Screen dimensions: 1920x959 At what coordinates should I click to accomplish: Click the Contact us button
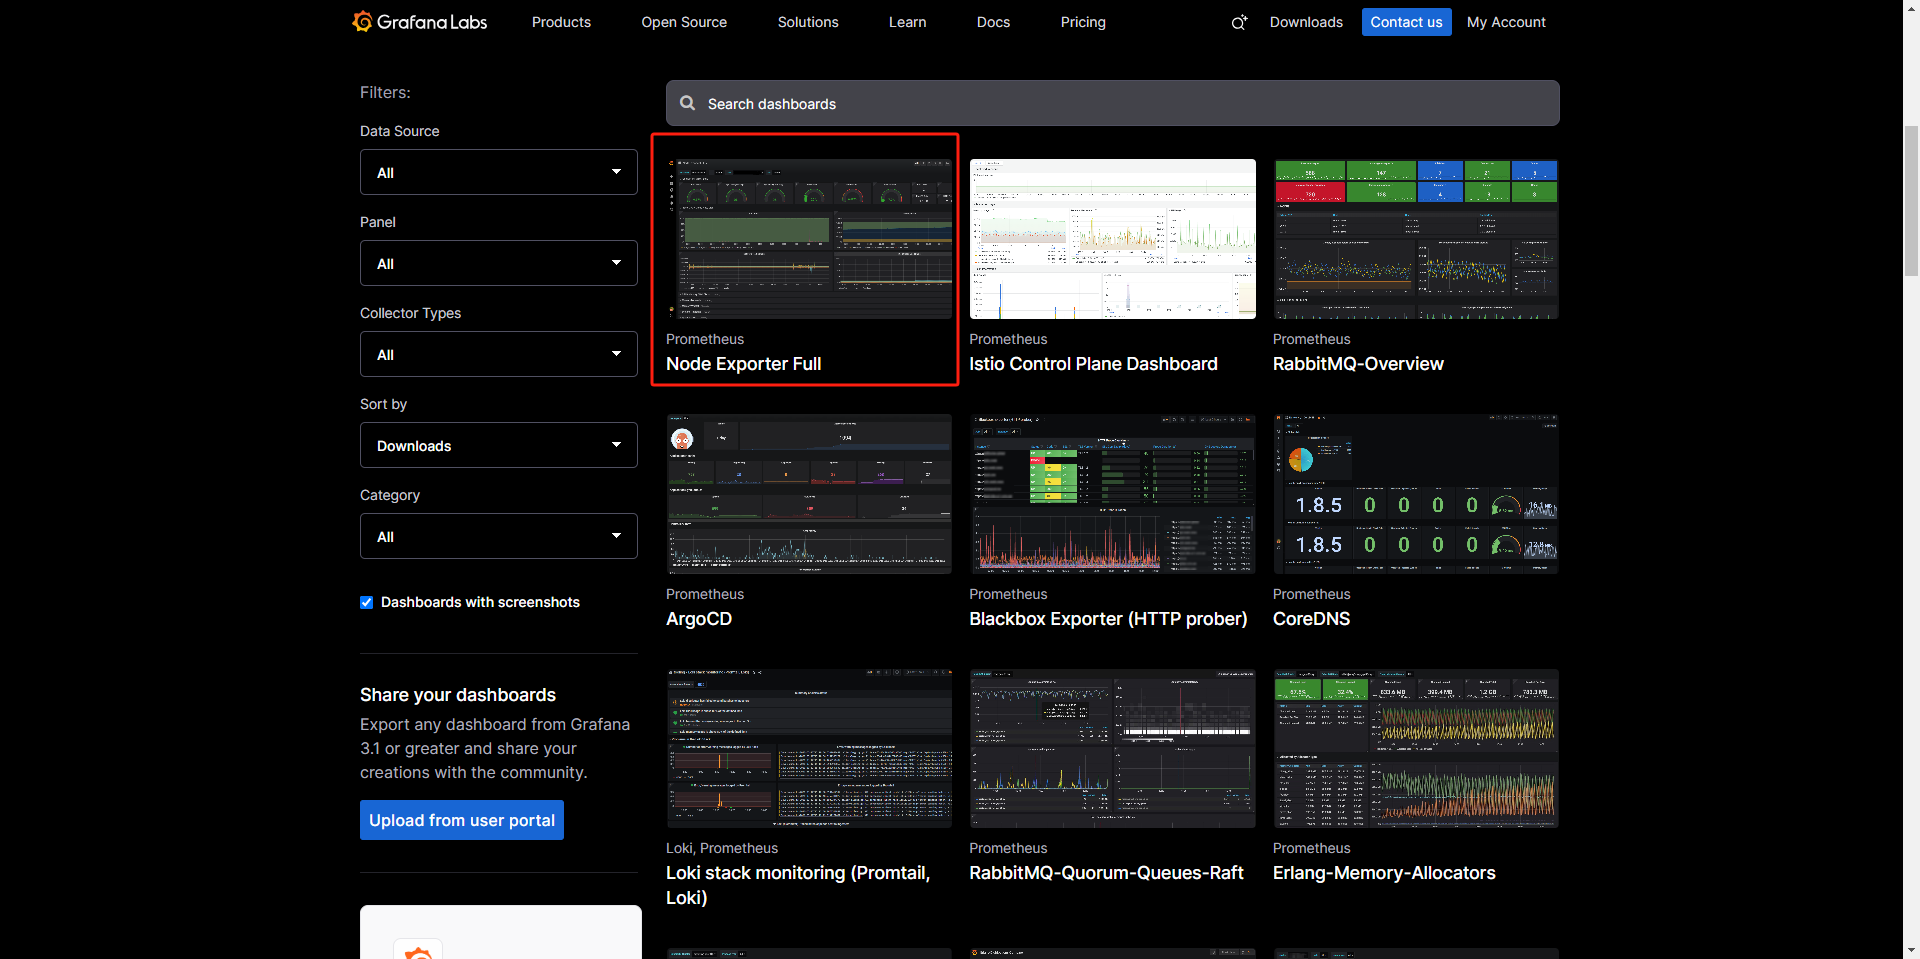click(x=1406, y=22)
